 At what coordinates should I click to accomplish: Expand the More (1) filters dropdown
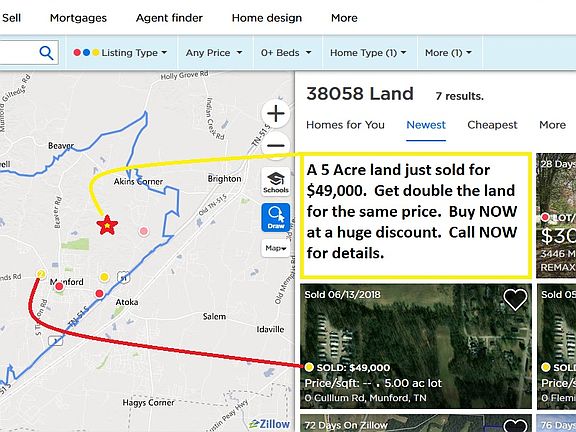pos(448,53)
